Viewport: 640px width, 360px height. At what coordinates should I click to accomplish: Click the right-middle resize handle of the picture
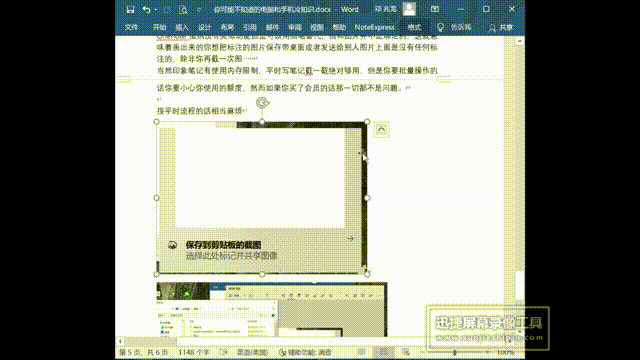[x=367, y=198]
